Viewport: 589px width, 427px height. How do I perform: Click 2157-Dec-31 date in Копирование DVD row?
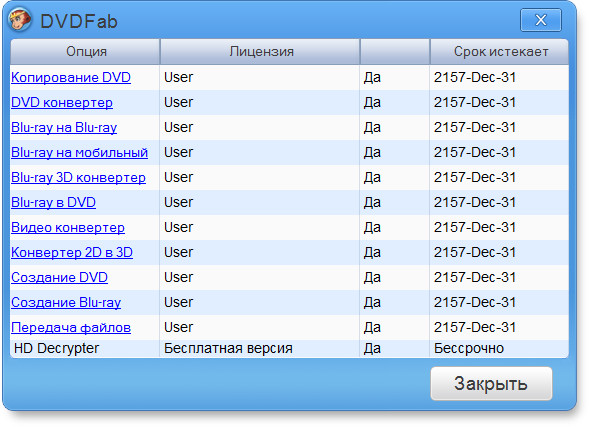click(x=475, y=77)
